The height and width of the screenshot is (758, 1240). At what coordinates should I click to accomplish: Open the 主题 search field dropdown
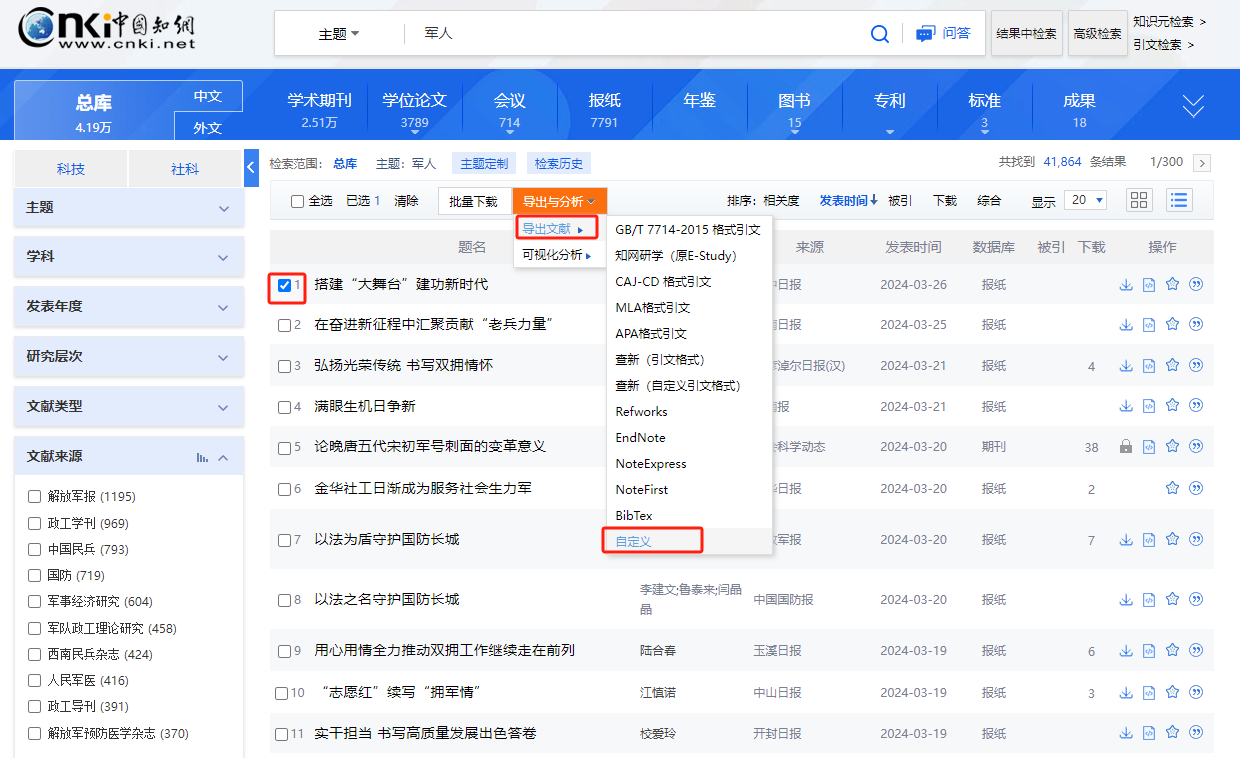click(x=339, y=34)
